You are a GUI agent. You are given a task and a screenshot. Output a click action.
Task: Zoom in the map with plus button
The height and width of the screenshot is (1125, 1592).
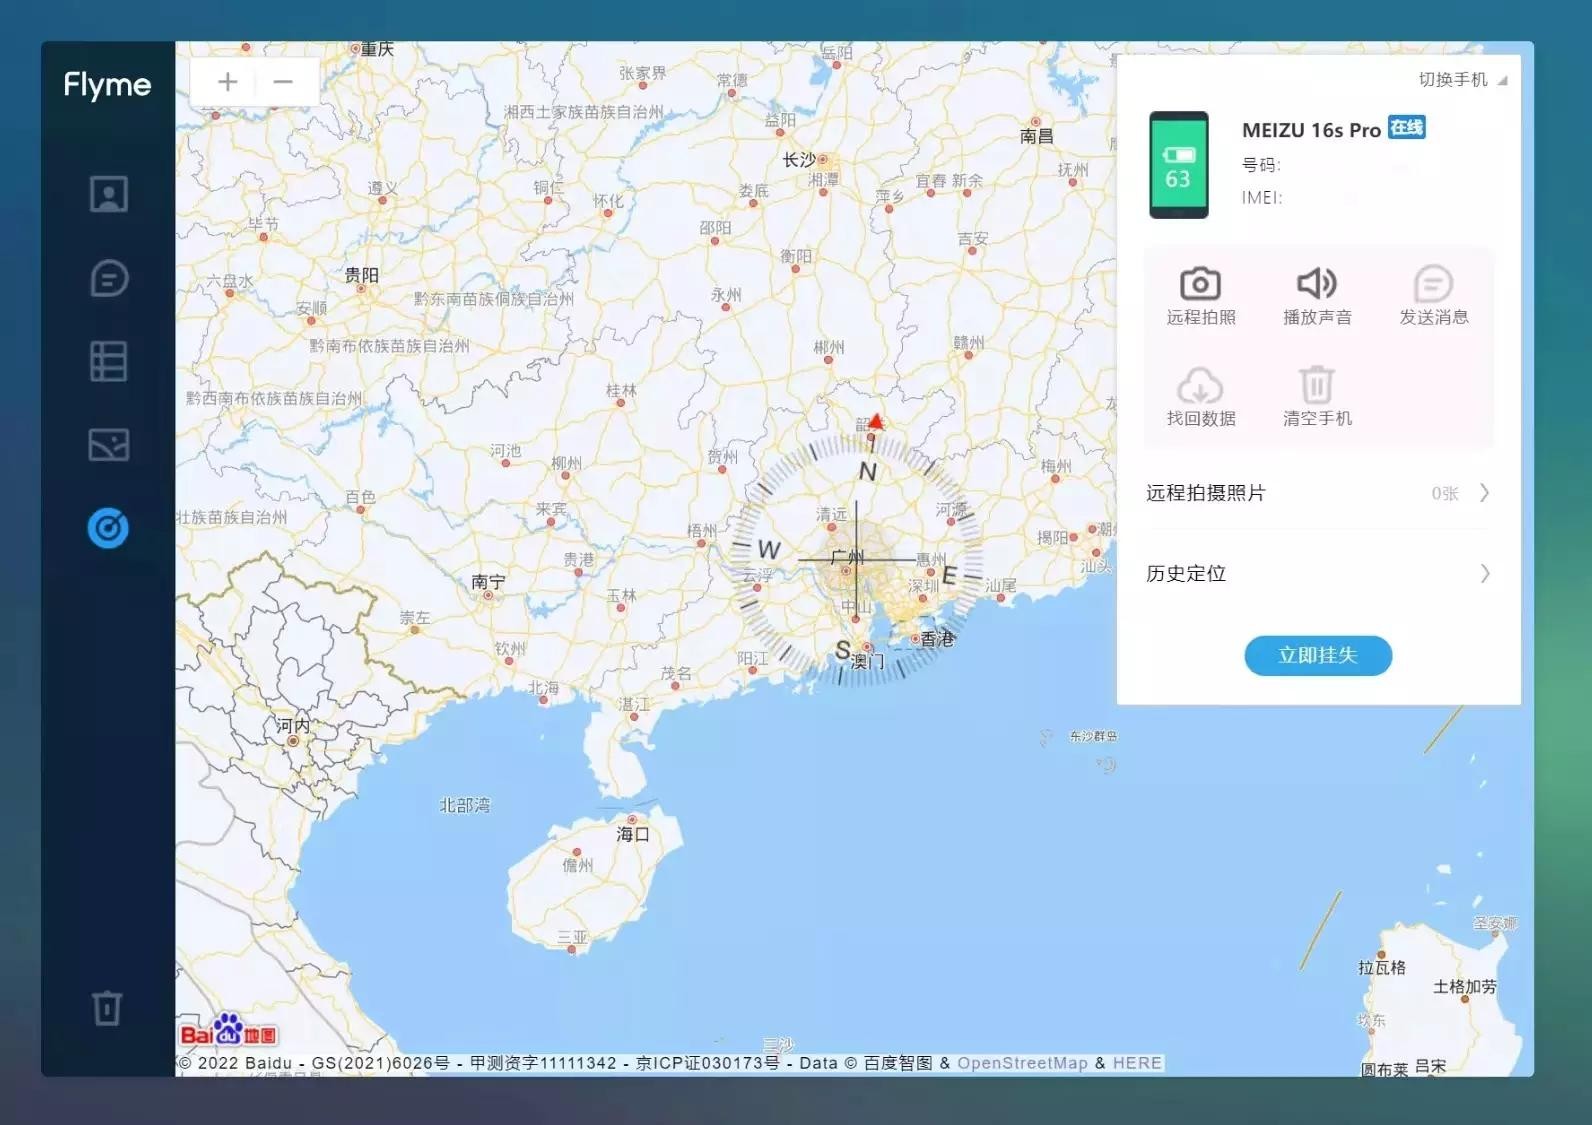pyautogui.click(x=228, y=82)
